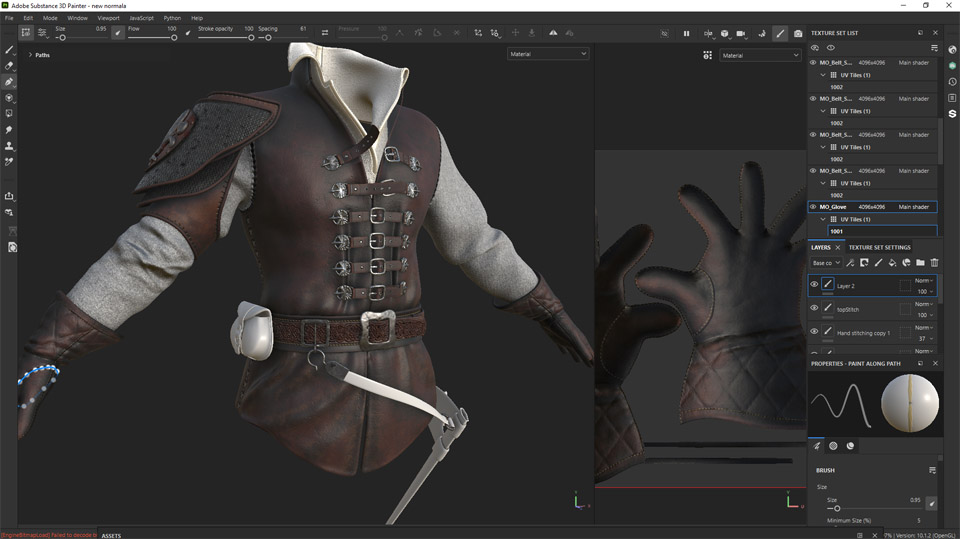960x539 pixels.
Task: Open the File menu
Action: [x=9, y=18]
